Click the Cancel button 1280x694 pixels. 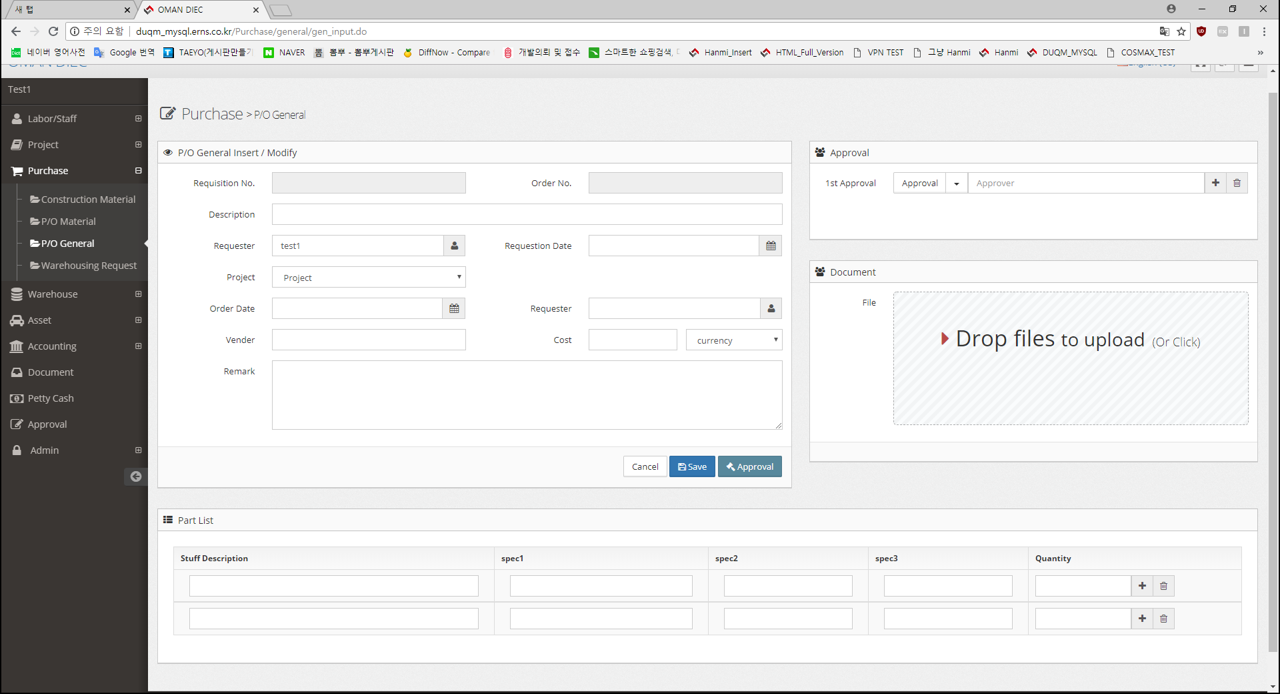(x=645, y=466)
